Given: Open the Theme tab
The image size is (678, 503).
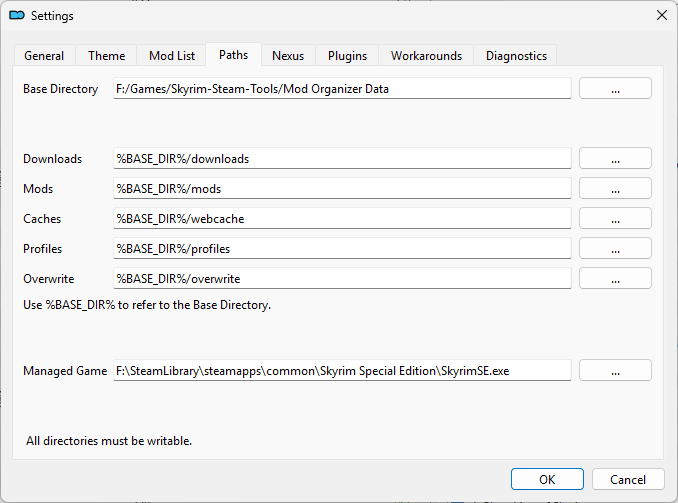Looking at the screenshot, I should [x=106, y=56].
